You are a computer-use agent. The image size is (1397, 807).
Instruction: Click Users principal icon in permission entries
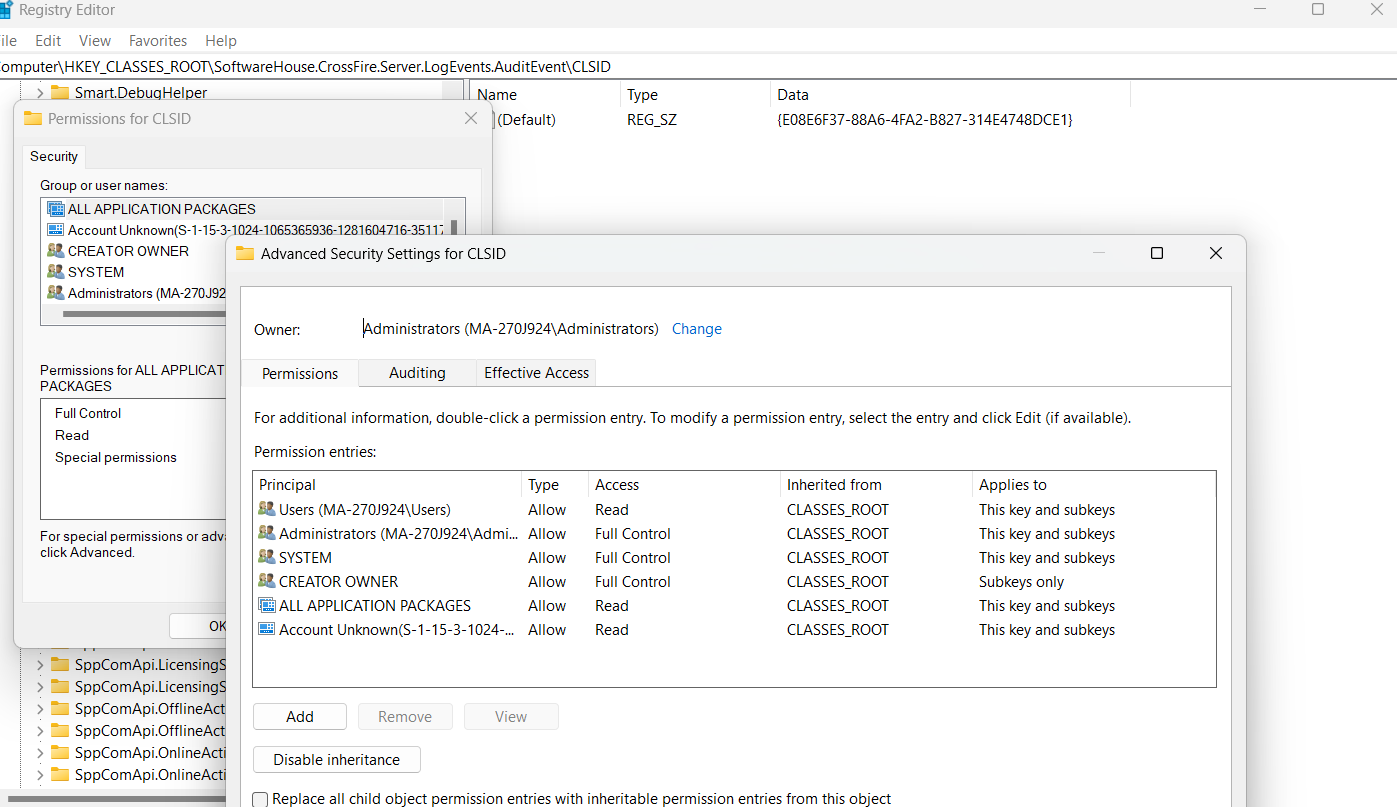pos(266,510)
